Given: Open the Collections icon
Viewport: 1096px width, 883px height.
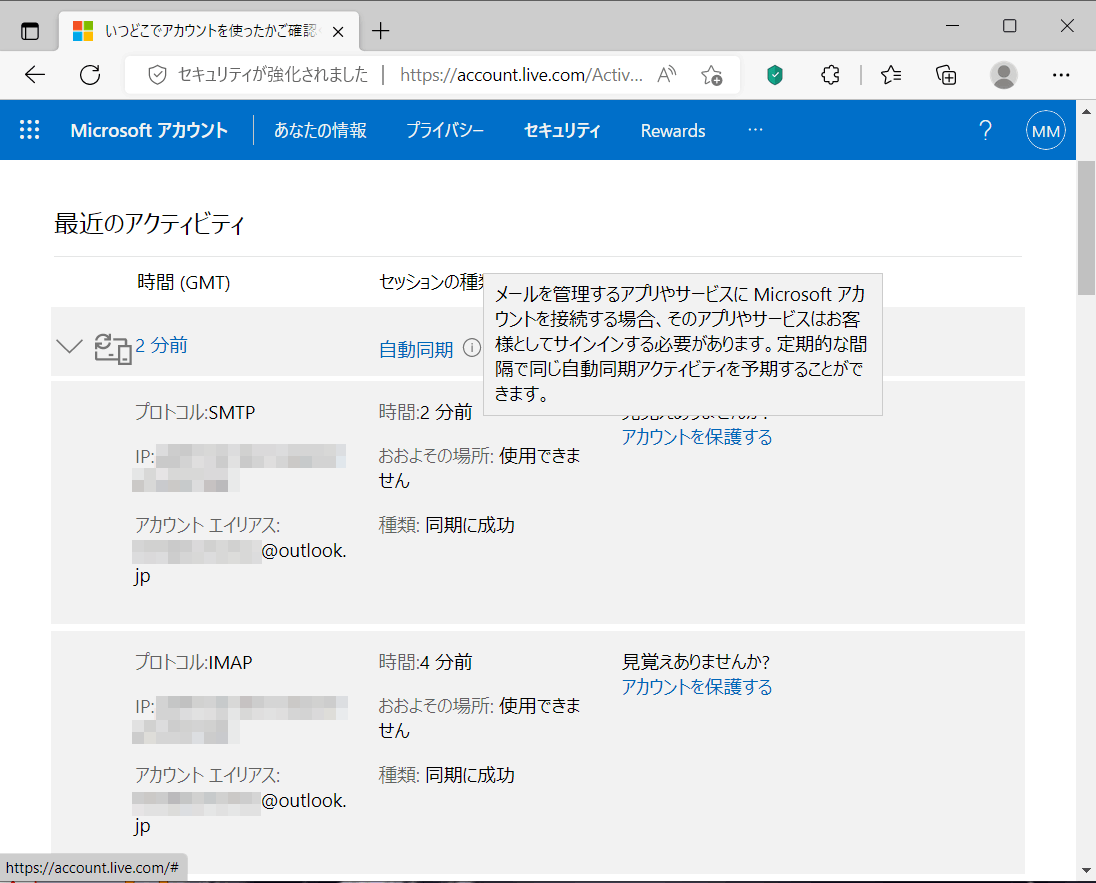Looking at the screenshot, I should [x=946, y=75].
